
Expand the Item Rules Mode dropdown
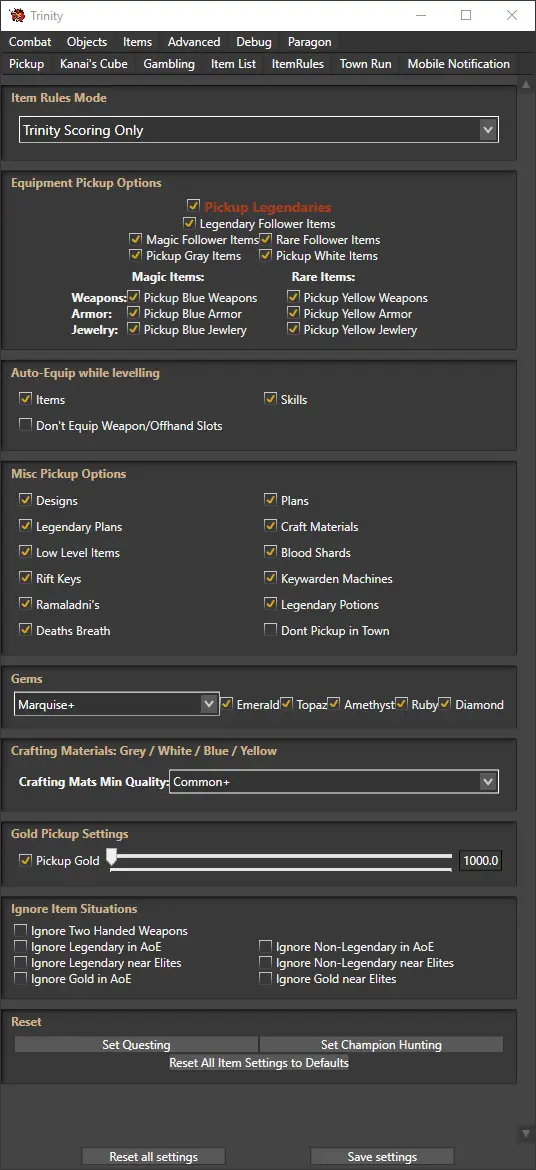(258, 130)
